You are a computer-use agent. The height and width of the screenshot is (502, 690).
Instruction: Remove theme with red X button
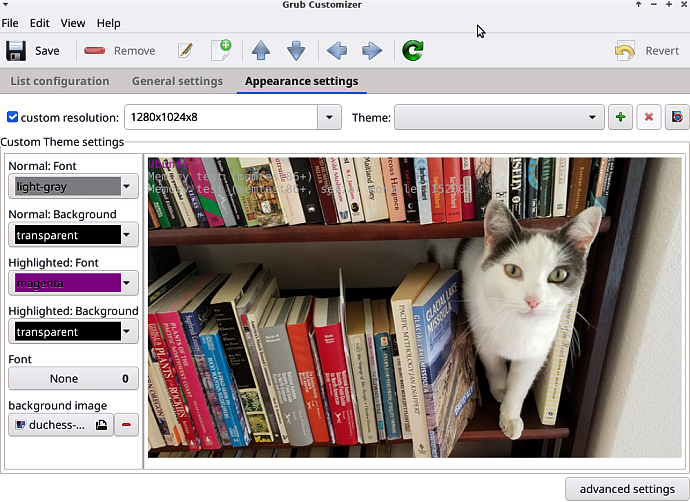click(x=649, y=117)
